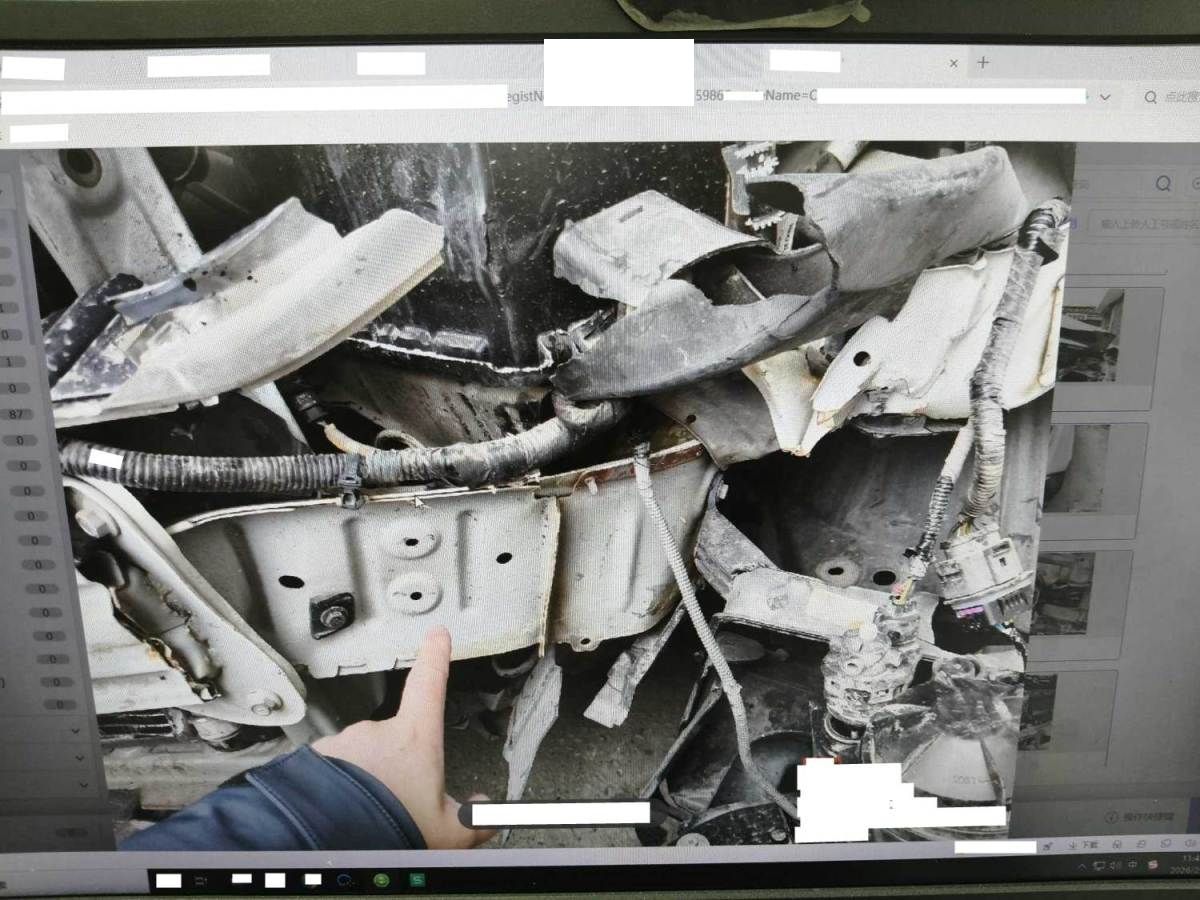Expand the address bar dropdown arrow
The height and width of the screenshot is (900, 1200).
point(1105,97)
